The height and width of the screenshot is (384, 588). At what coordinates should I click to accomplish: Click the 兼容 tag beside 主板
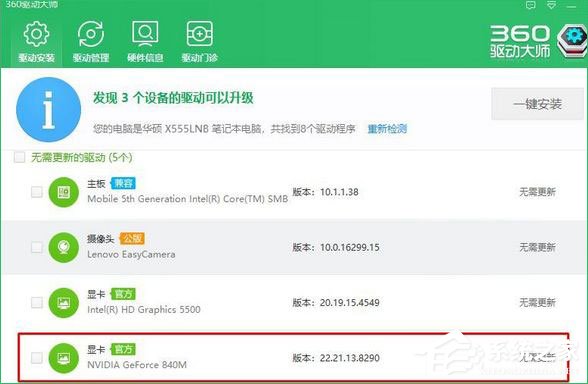[x=123, y=183]
